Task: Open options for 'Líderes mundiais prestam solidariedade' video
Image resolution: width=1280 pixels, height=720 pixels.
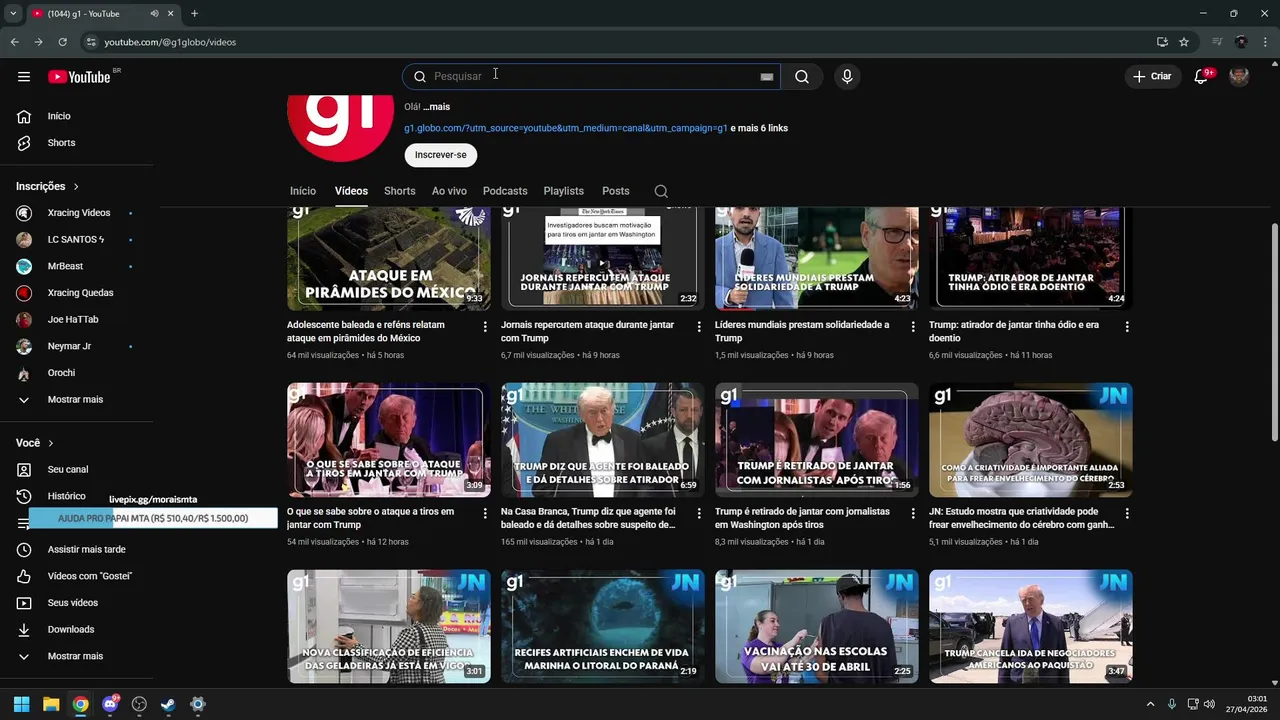Action: click(913, 327)
